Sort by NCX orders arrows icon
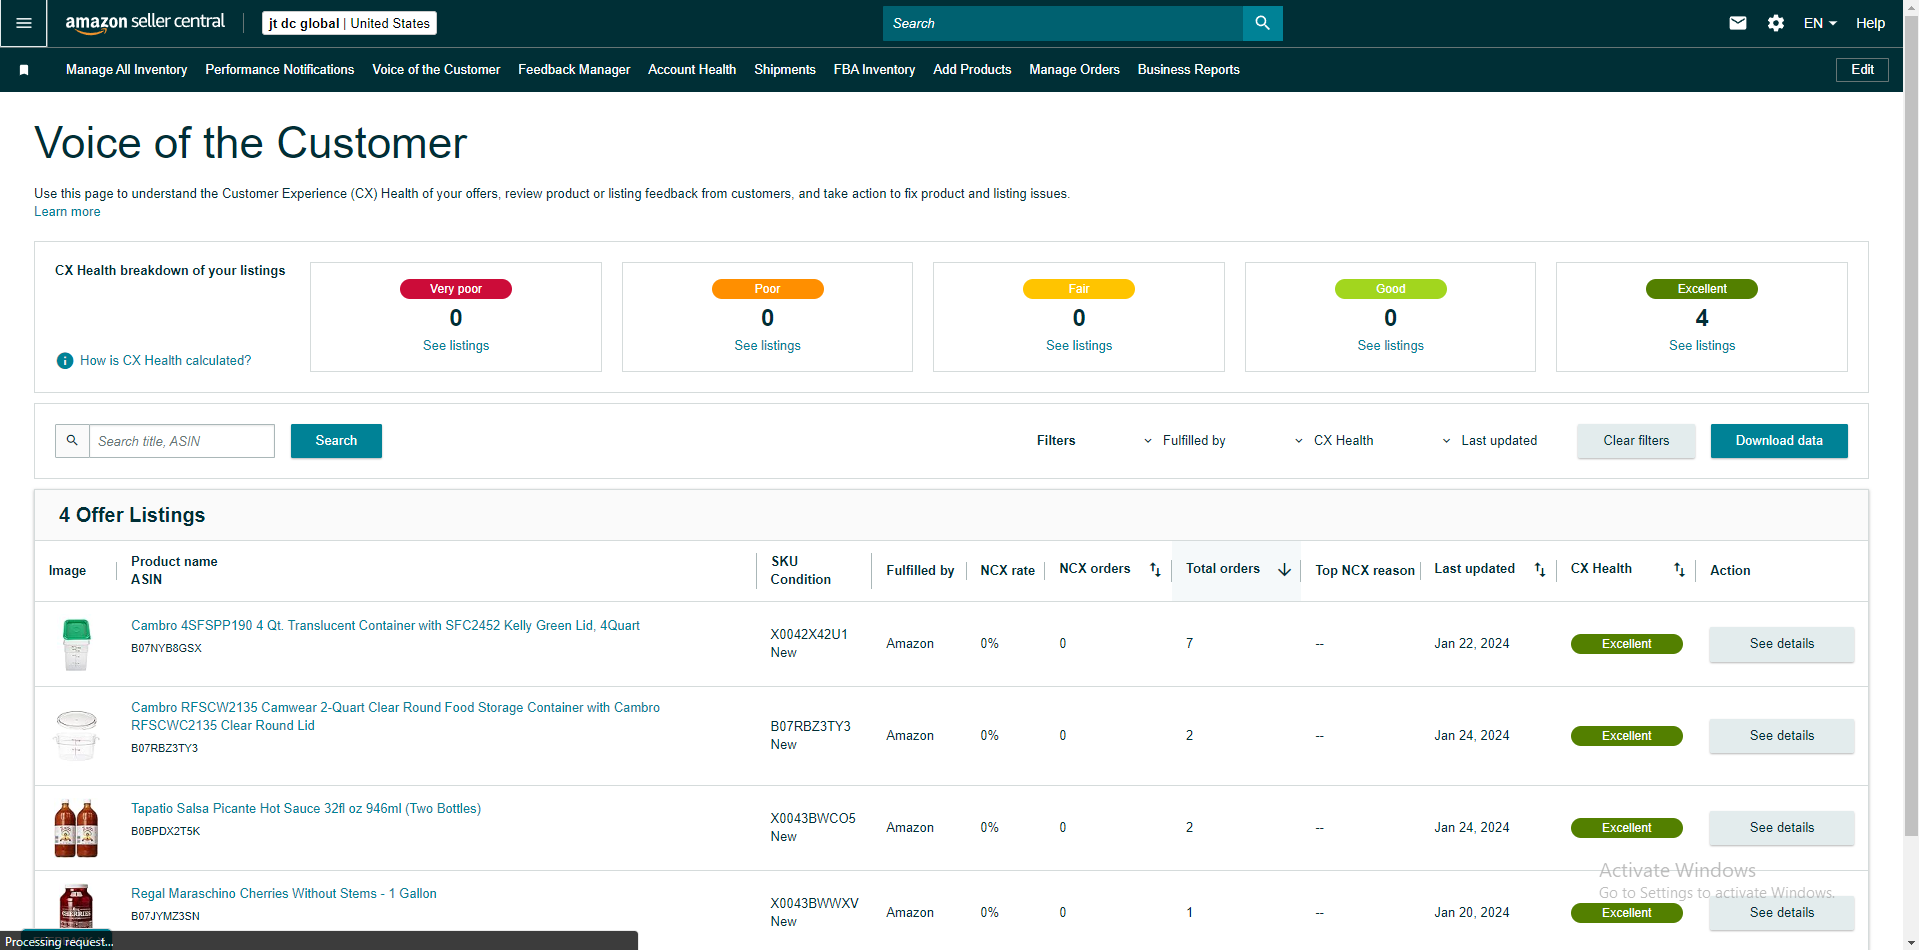The width and height of the screenshot is (1919, 950). click(1155, 570)
